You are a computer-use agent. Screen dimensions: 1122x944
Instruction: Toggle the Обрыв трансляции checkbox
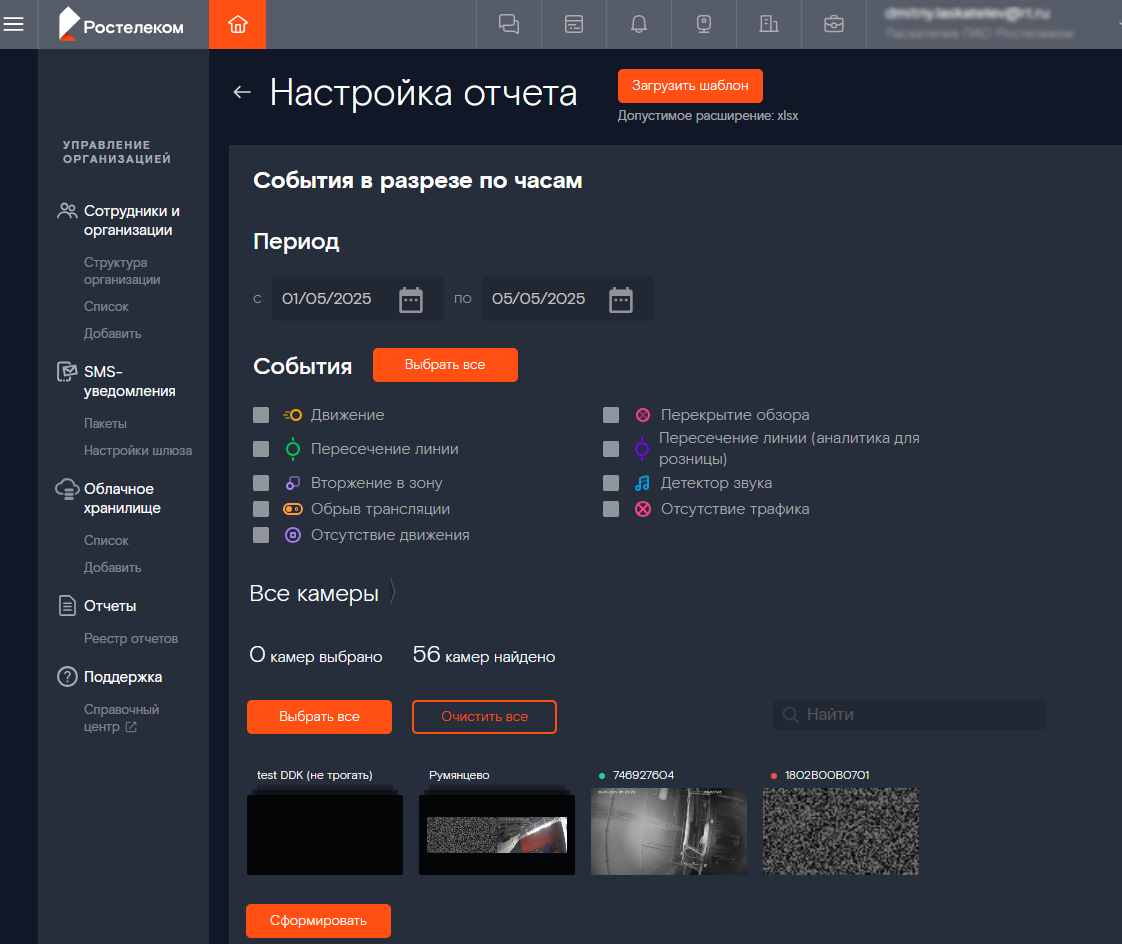pos(261,509)
